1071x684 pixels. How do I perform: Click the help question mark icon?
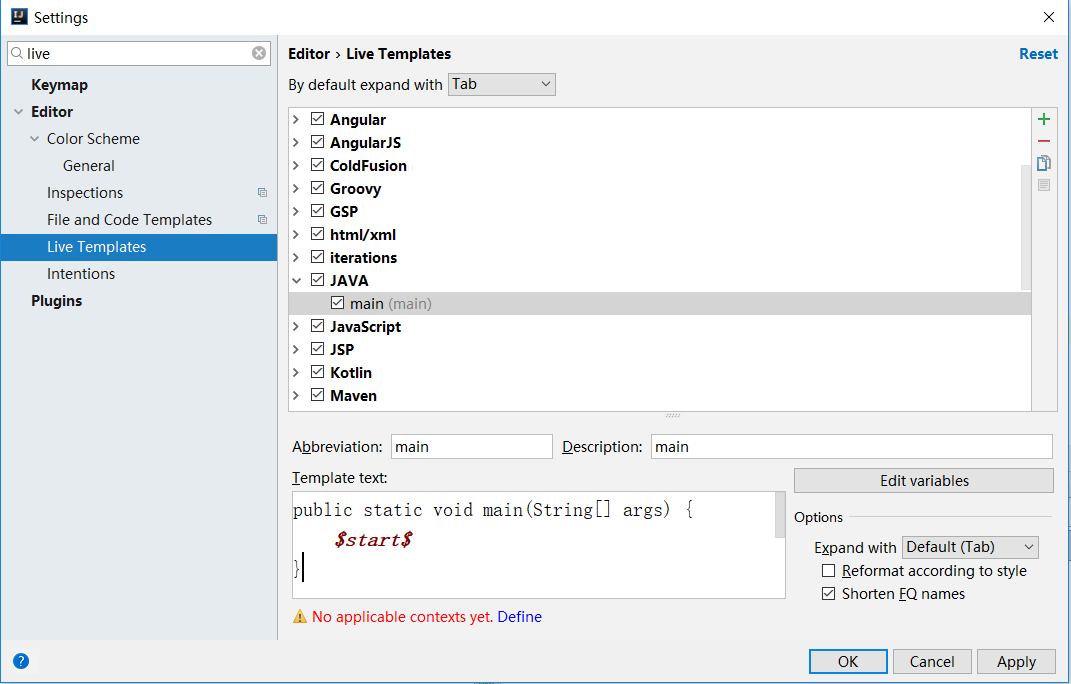point(21,661)
